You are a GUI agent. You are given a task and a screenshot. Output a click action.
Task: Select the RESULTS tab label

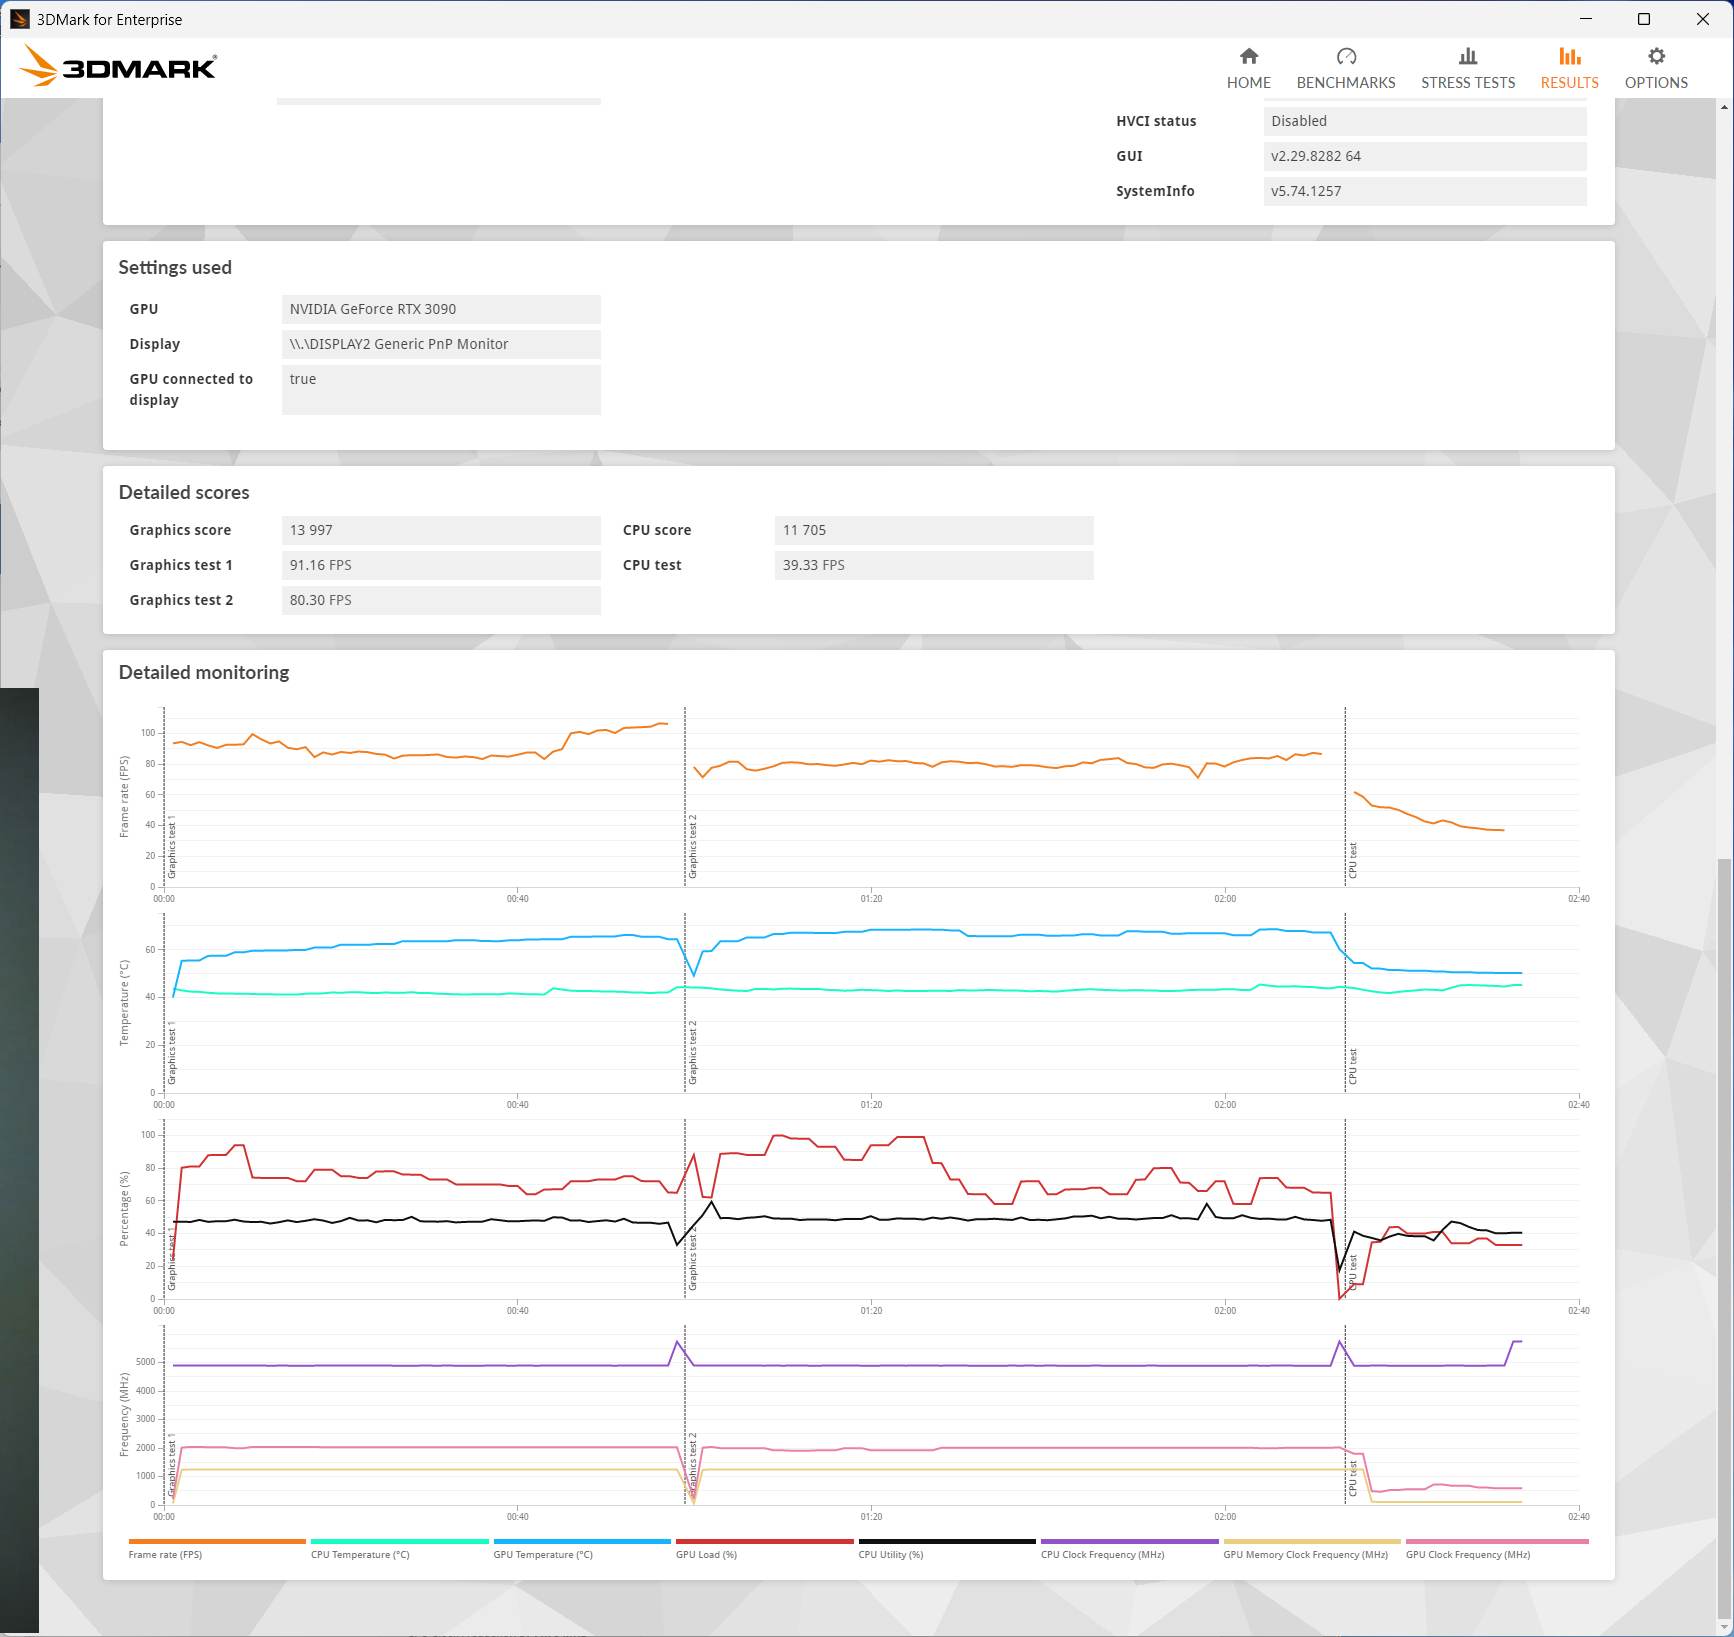tap(1569, 83)
